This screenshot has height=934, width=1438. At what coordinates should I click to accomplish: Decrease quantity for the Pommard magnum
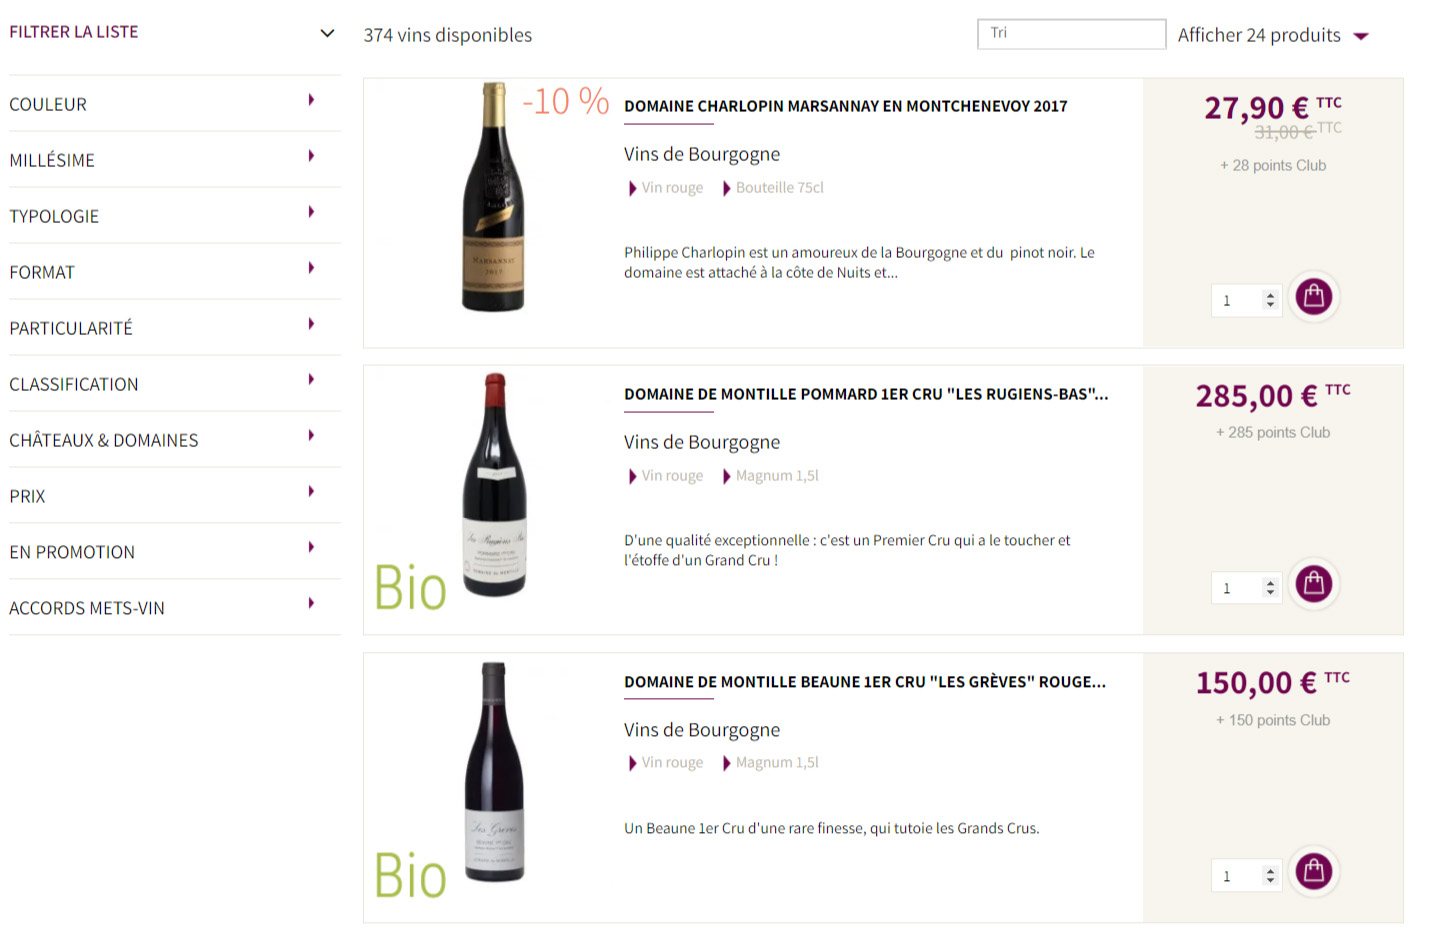[x=1270, y=593]
